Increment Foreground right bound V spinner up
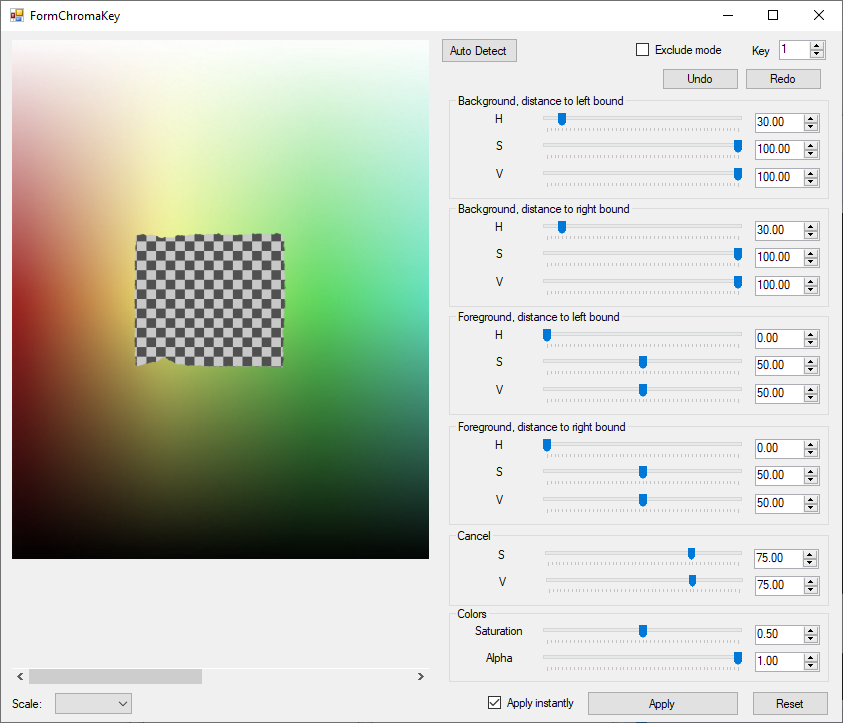Screen dimensions: 843x723 pos(811,500)
